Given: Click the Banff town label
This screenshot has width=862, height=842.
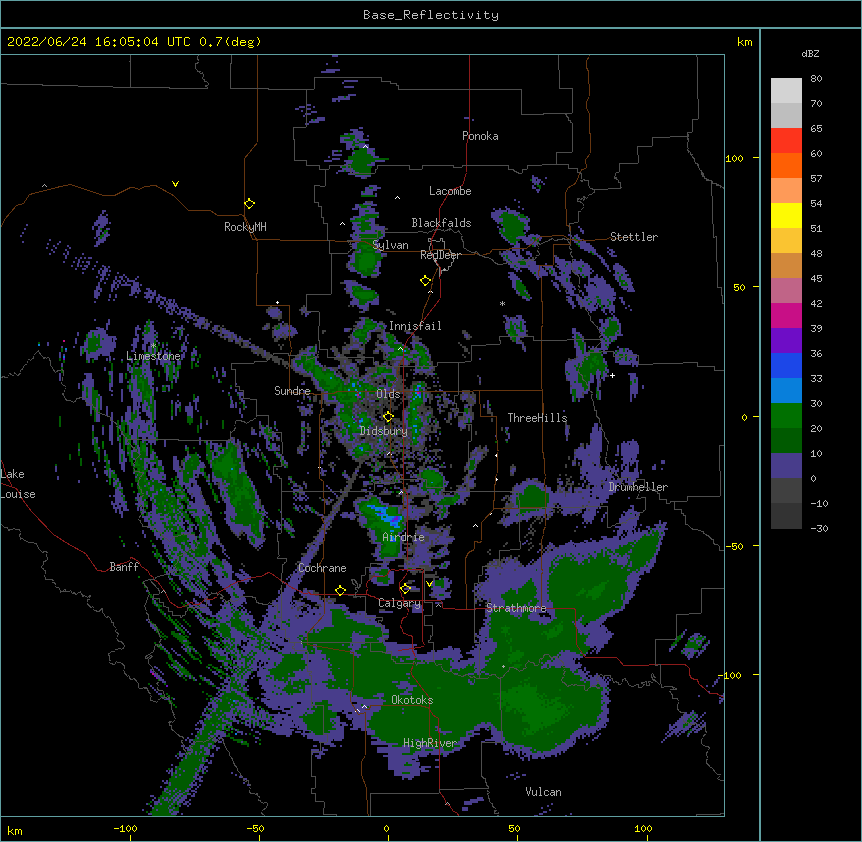Looking at the screenshot, I should [124, 567].
